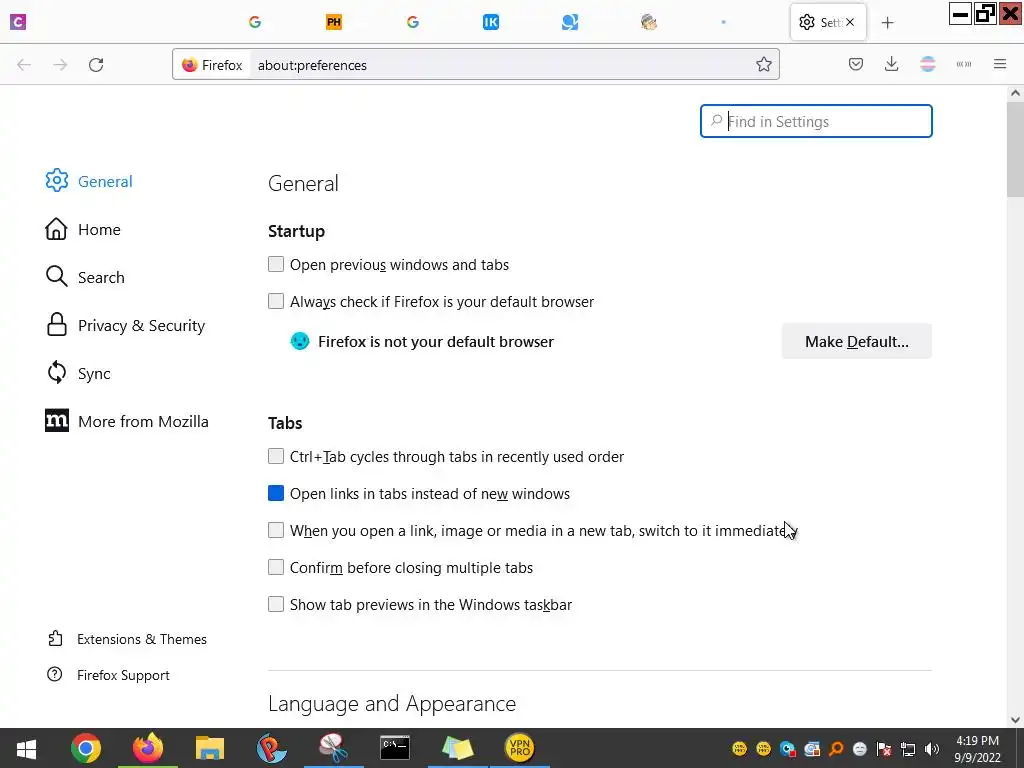Open Privacy & Security settings
The width and height of the screenshot is (1024, 768).
[125, 325]
